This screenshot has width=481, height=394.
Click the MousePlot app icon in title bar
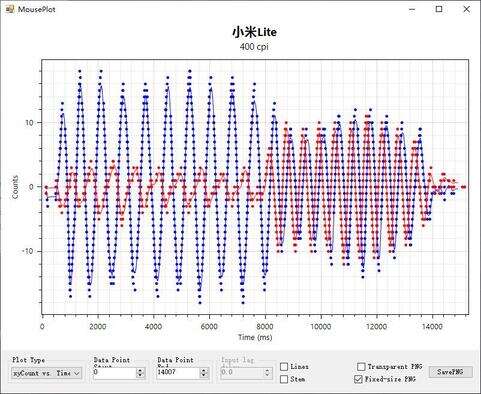point(10,9)
